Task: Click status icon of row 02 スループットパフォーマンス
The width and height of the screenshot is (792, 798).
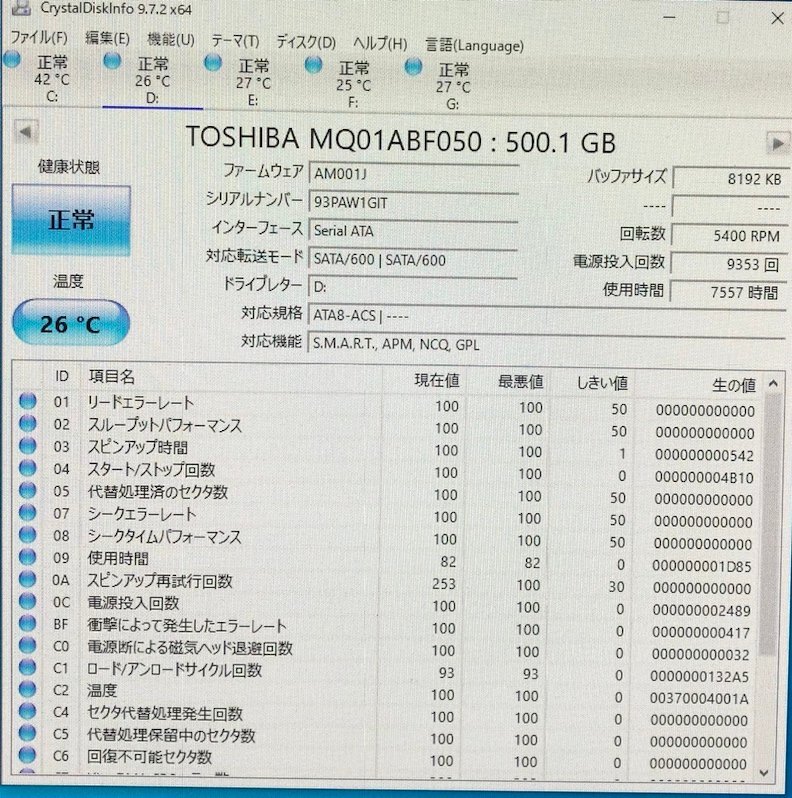Action: pyautogui.click(x=27, y=423)
